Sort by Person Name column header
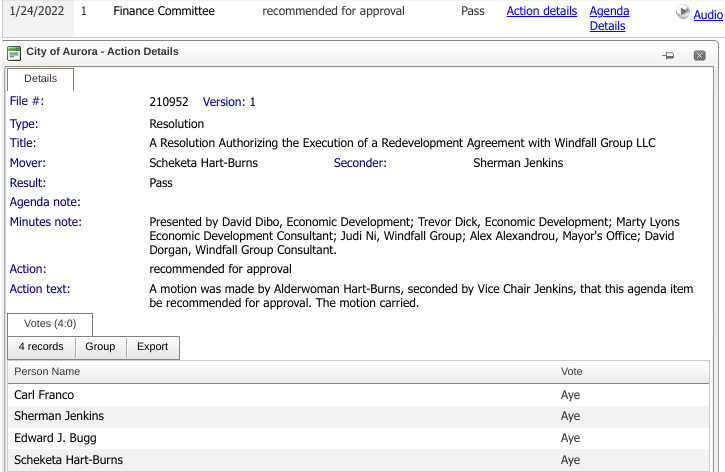This screenshot has height=472, width=725. (x=47, y=372)
